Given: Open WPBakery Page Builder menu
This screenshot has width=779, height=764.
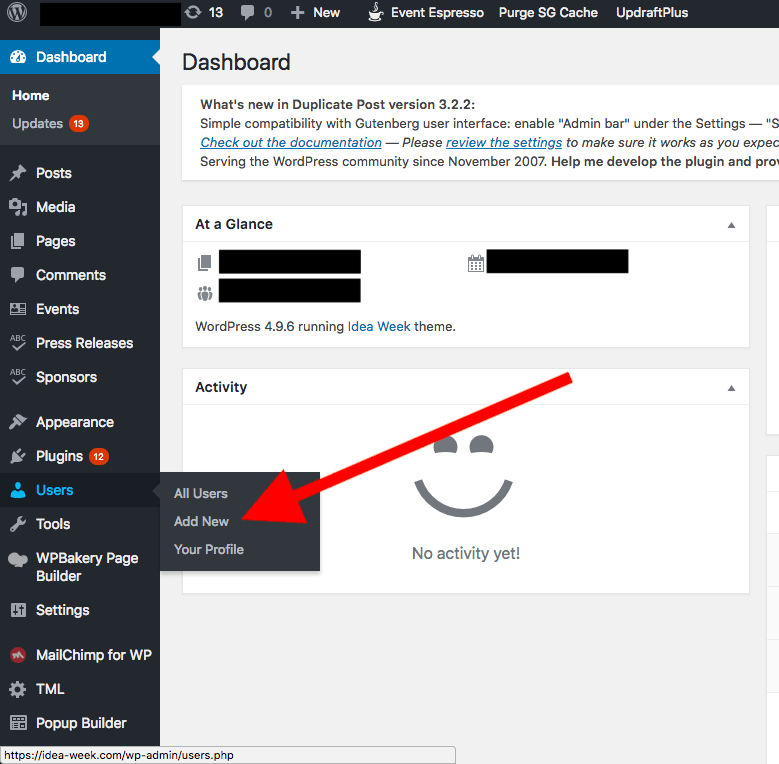Looking at the screenshot, I should tap(87, 567).
